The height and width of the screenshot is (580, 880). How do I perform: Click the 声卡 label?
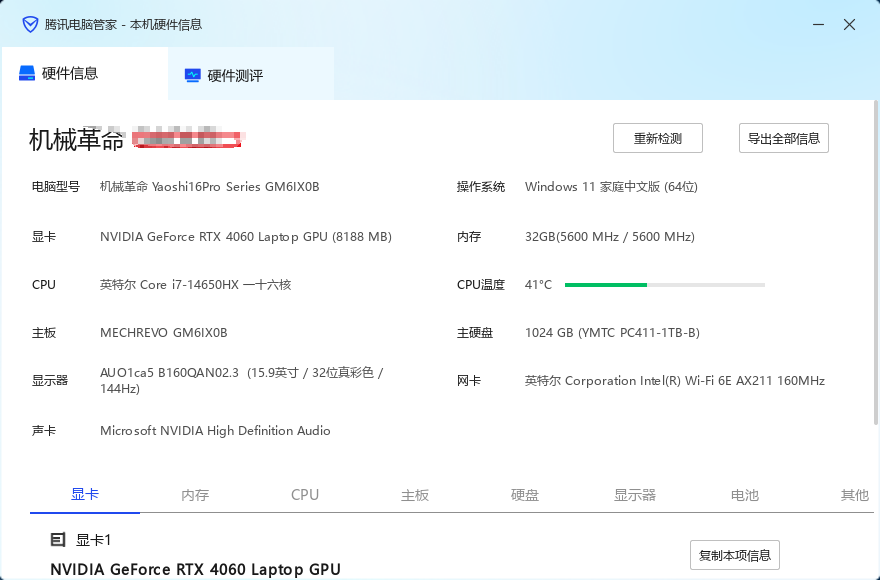pos(44,431)
